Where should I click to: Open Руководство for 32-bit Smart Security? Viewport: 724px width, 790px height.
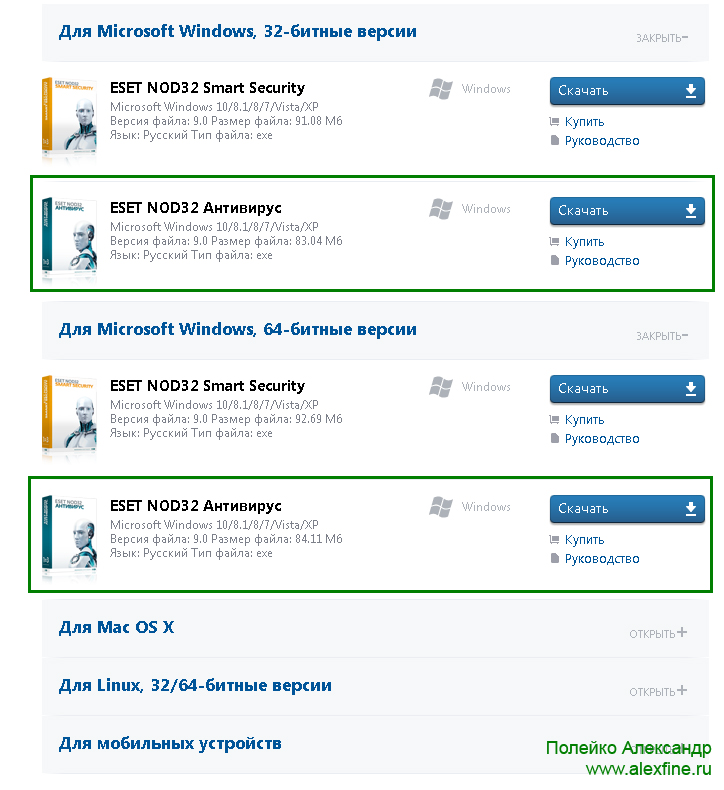[602, 141]
